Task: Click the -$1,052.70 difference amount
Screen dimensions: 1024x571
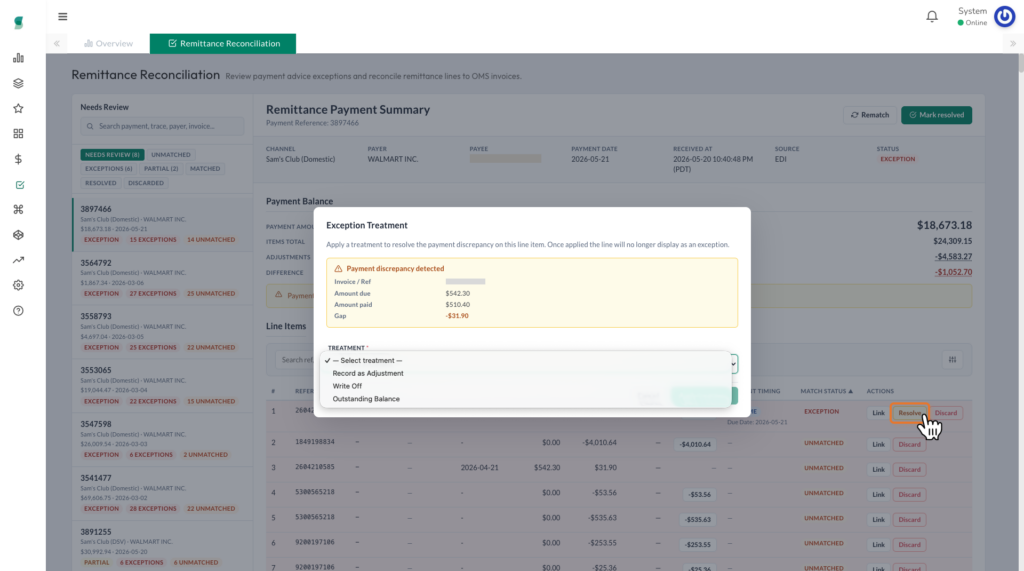Action: [x=953, y=272]
